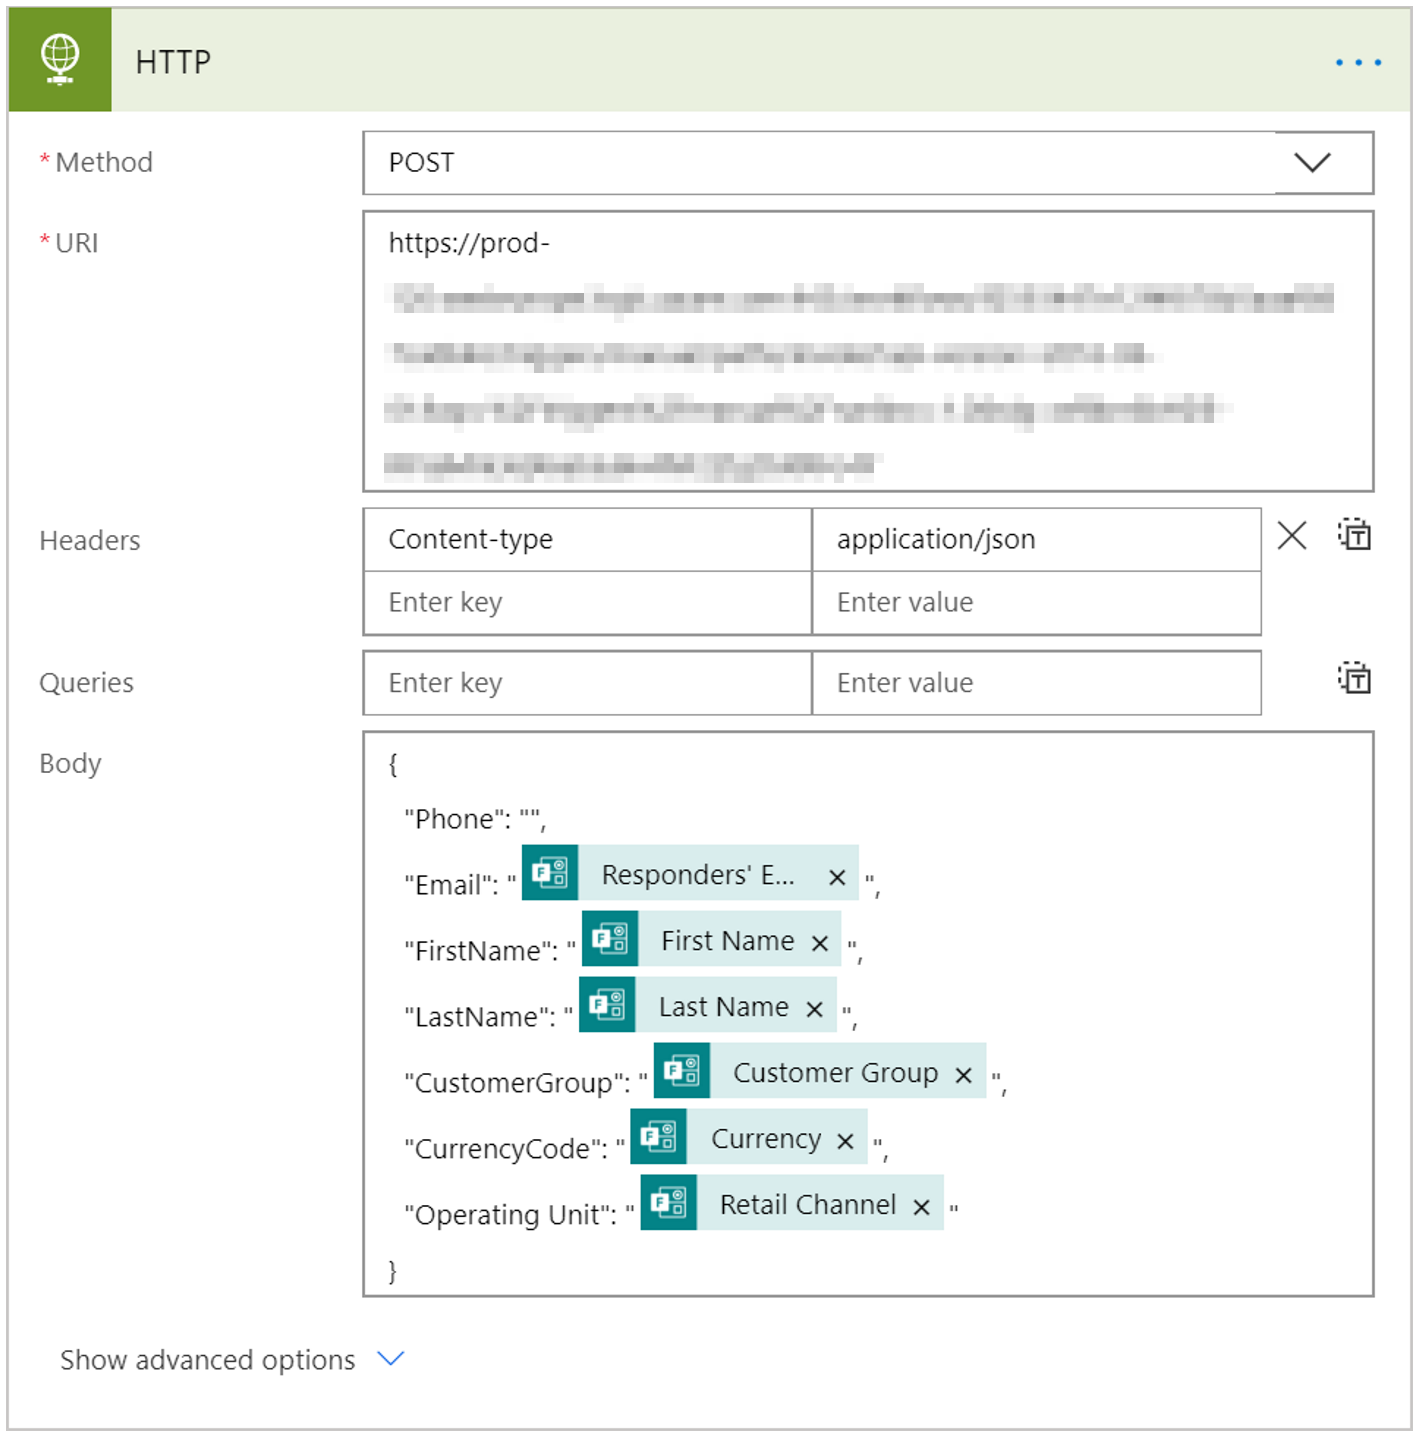The image size is (1420, 1441).
Task: Remove the Last Name token
Action: pos(814,1009)
